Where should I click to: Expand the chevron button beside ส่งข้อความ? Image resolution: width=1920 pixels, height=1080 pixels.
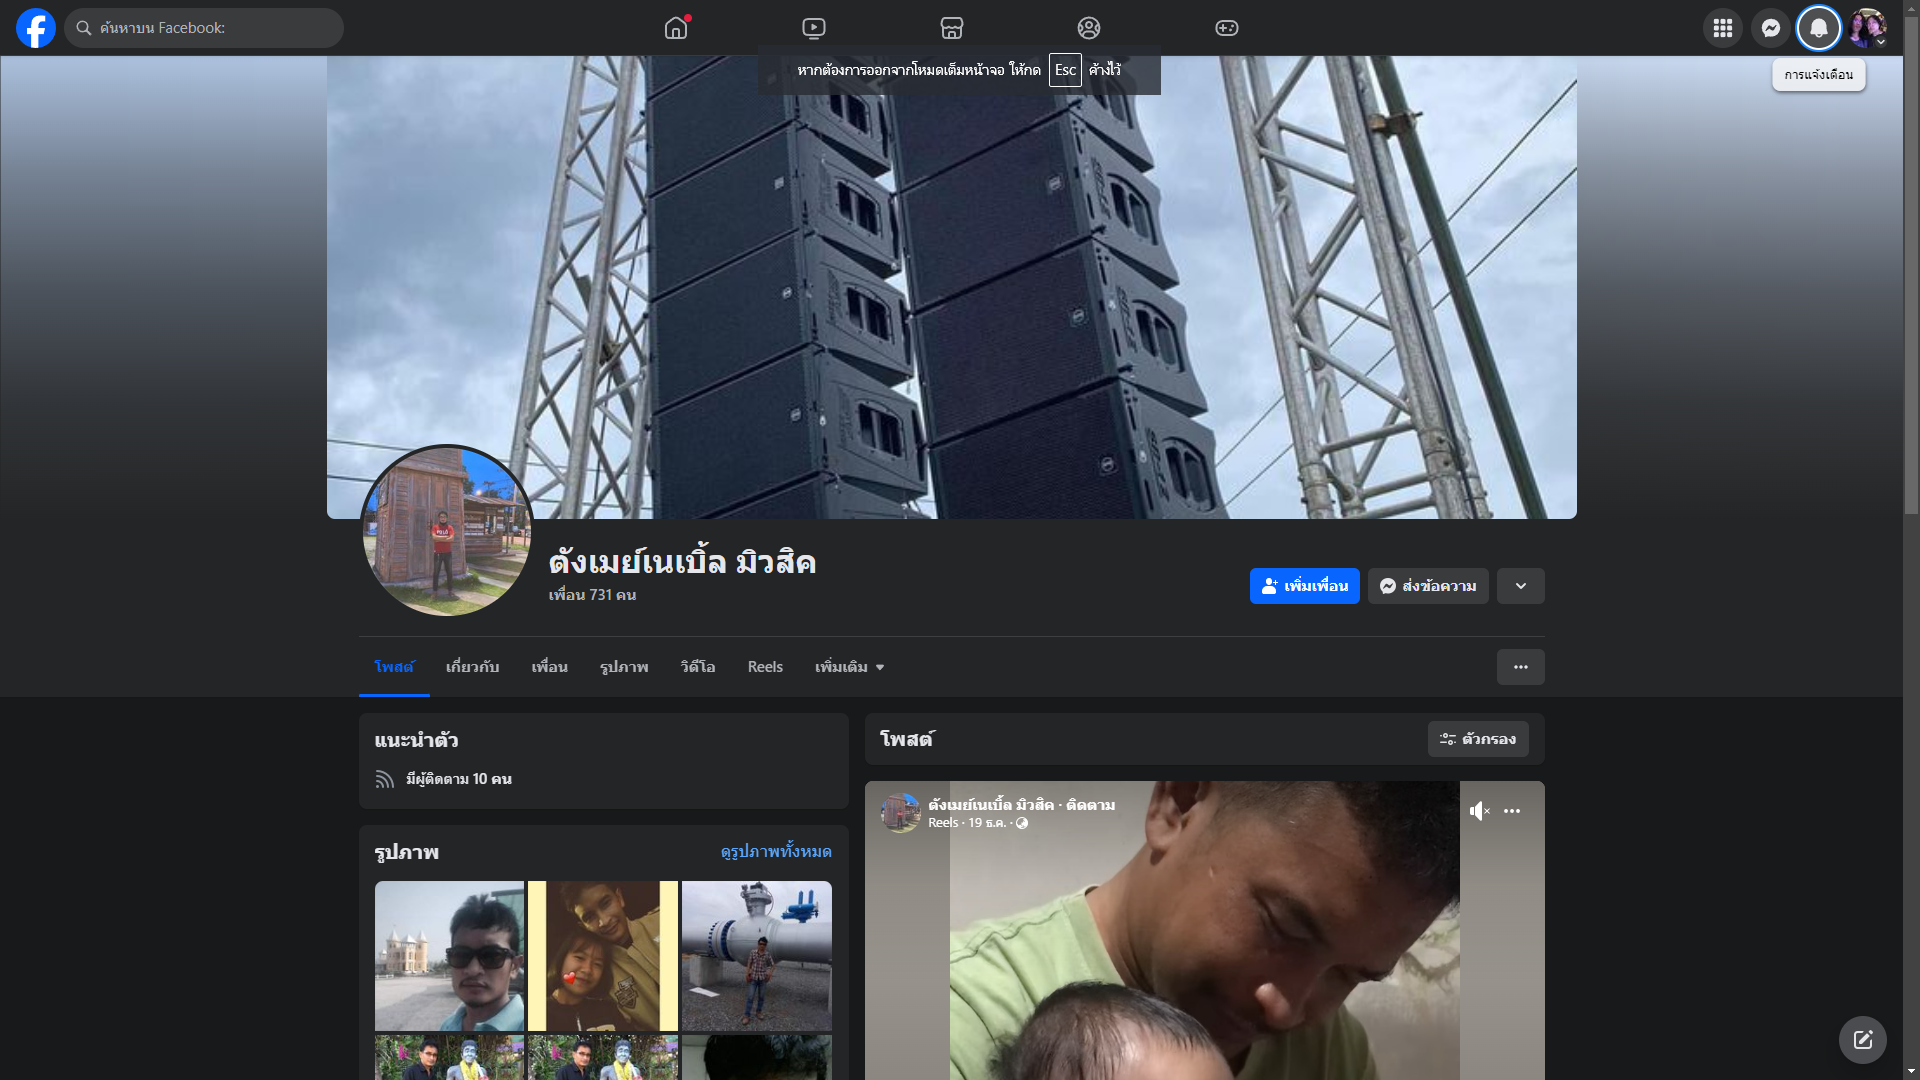pos(1520,586)
